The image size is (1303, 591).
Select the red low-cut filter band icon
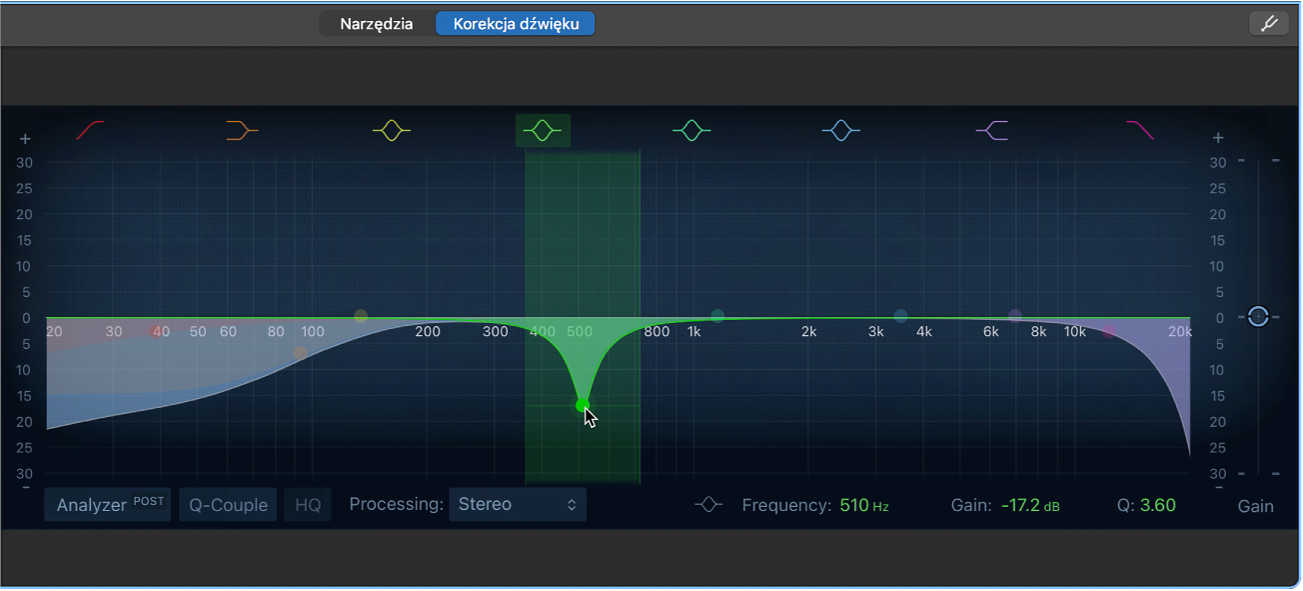90,130
